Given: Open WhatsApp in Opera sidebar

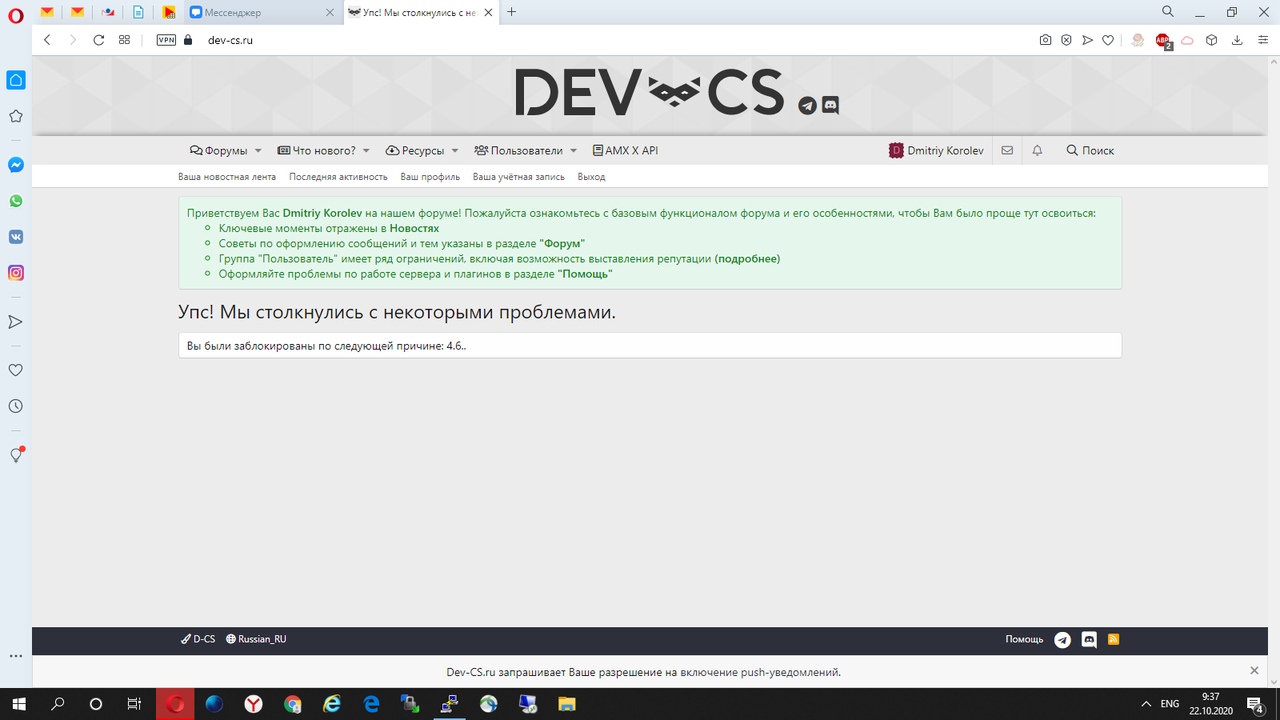Looking at the screenshot, I should tap(16, 201).
